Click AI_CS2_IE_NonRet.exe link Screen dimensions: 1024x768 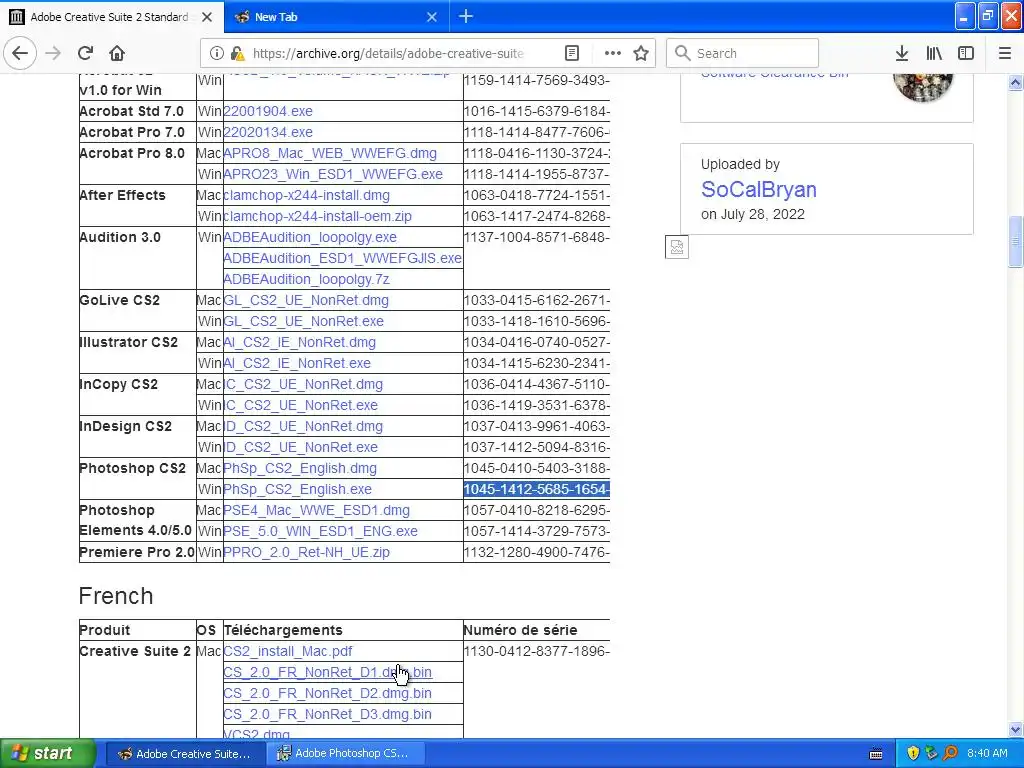296,363
